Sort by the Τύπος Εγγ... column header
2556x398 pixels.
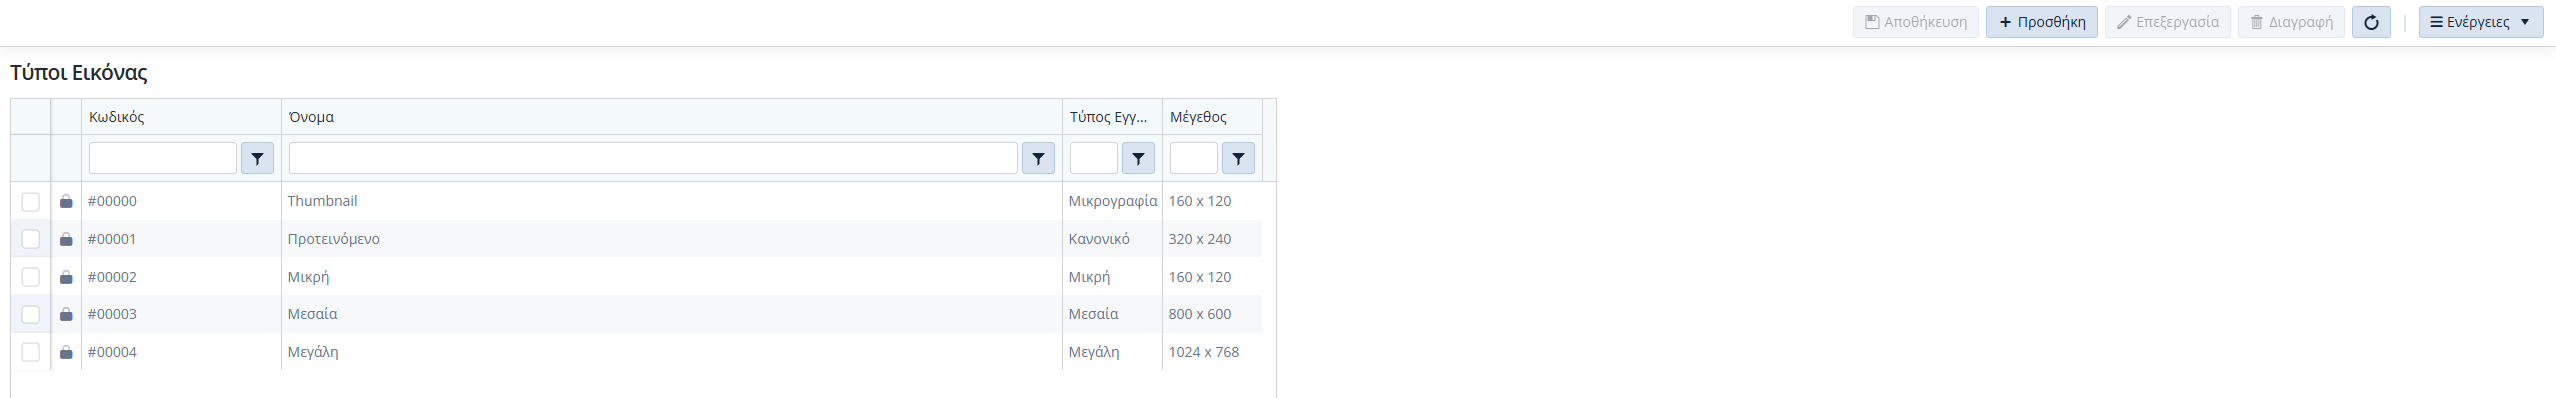(x=1112, y=117)
